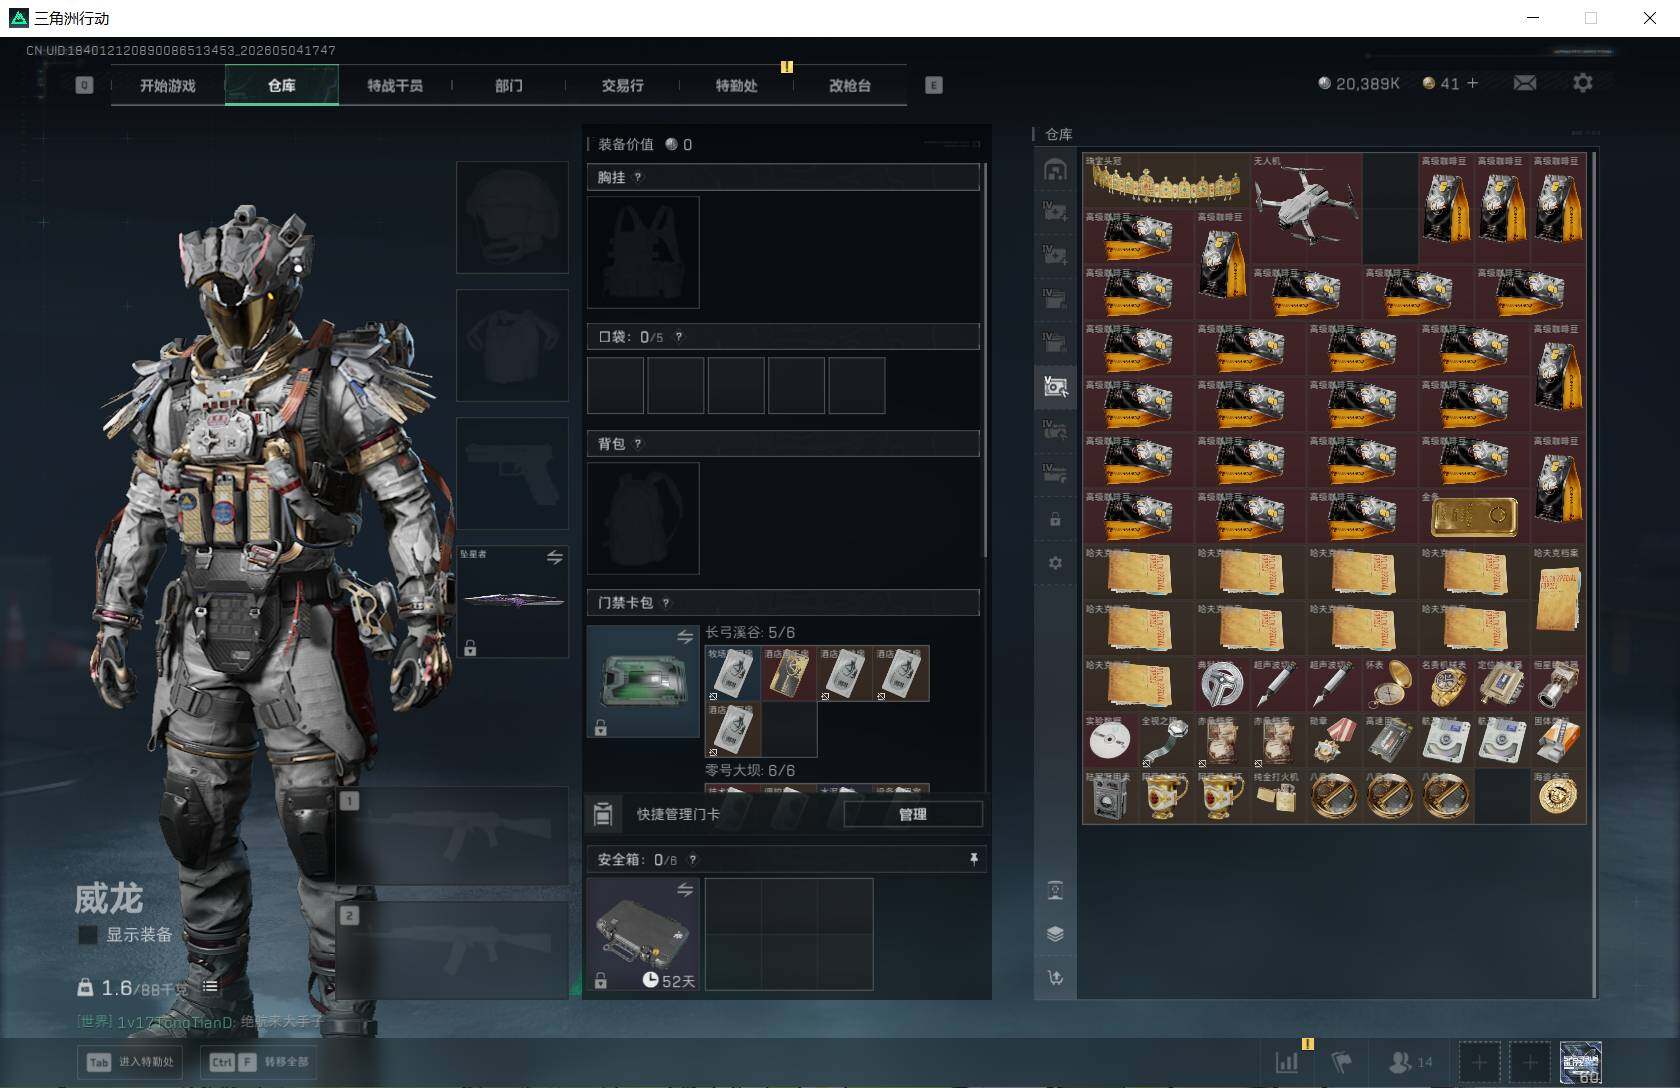Click the 管理 button for keycards
The width and height of the screenshot is (1680, 1088).
(913, 814)
